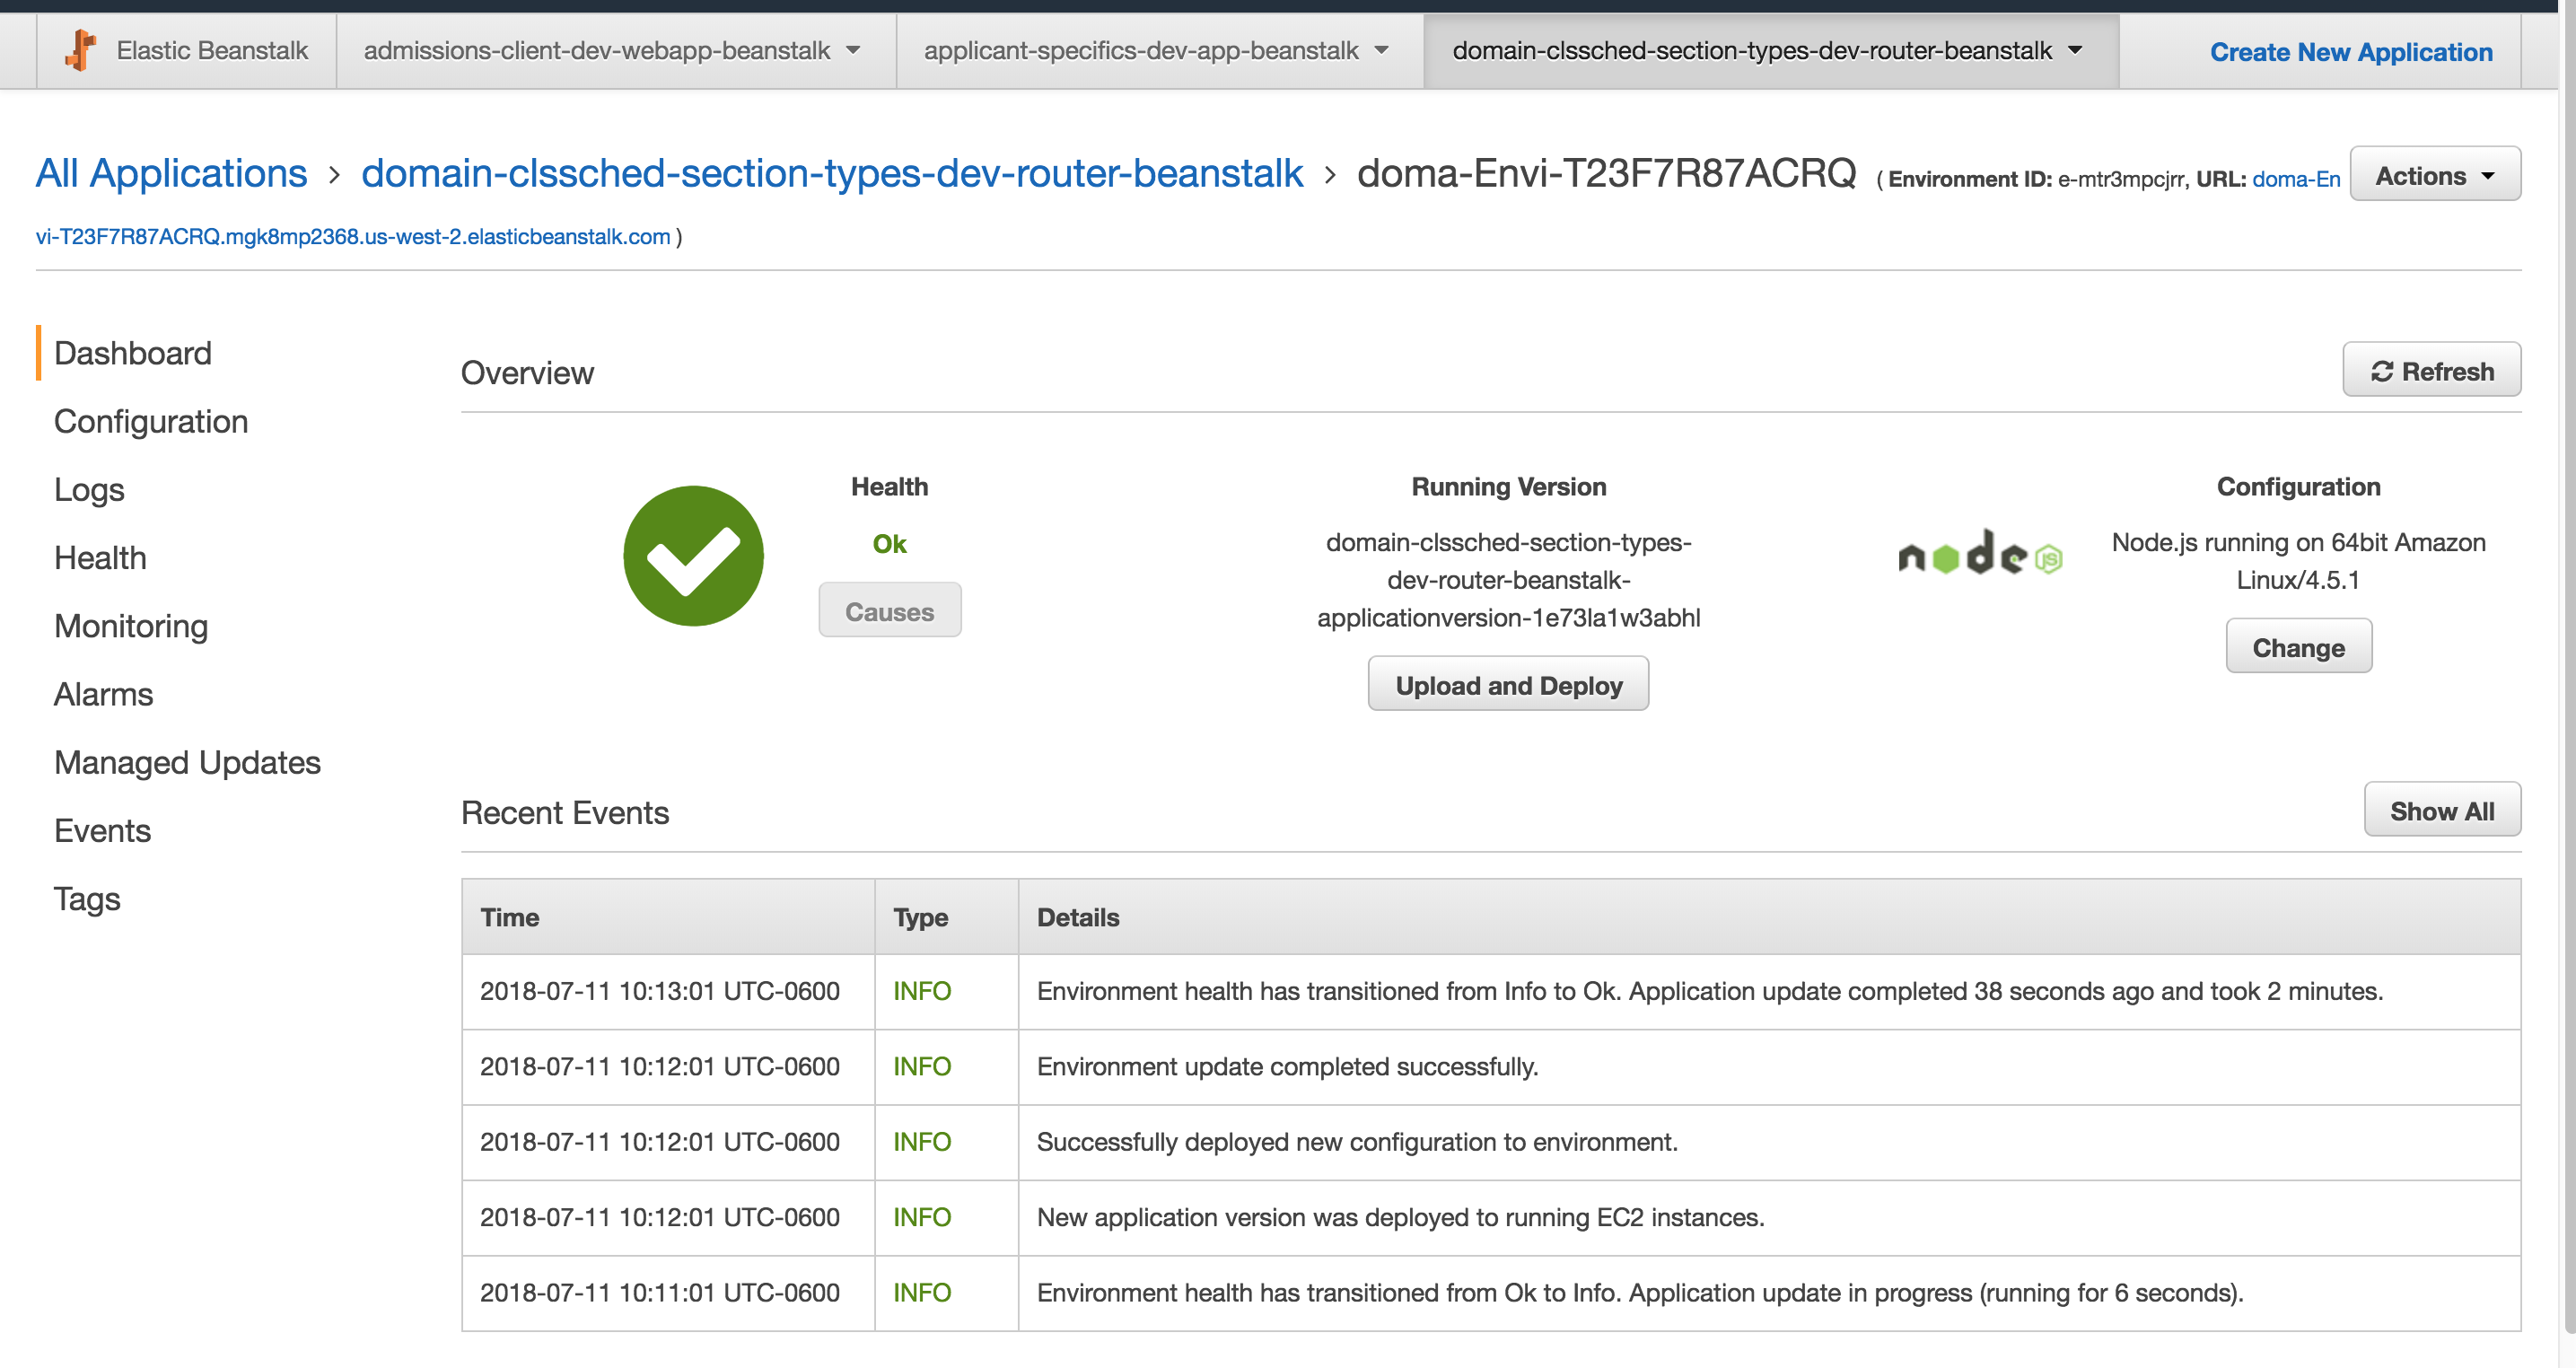This screenshot has height=1368, width=2576.
Task: Expand admissions-client-dev-webapp-beanstalk dropdown arrow
Action: point(853,50)
